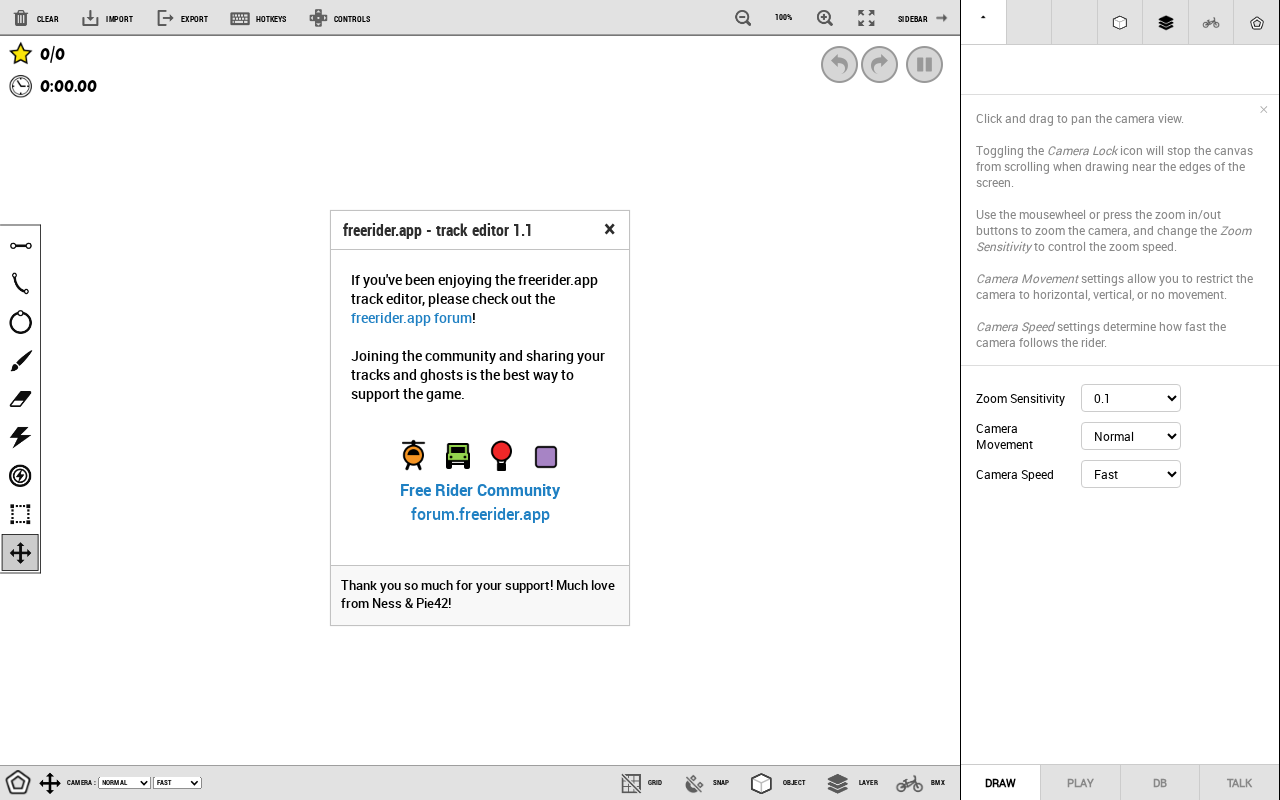Screen dimensions: 1280x800
Task: Open the Free Rider Community link
Action: pos(480,490)
